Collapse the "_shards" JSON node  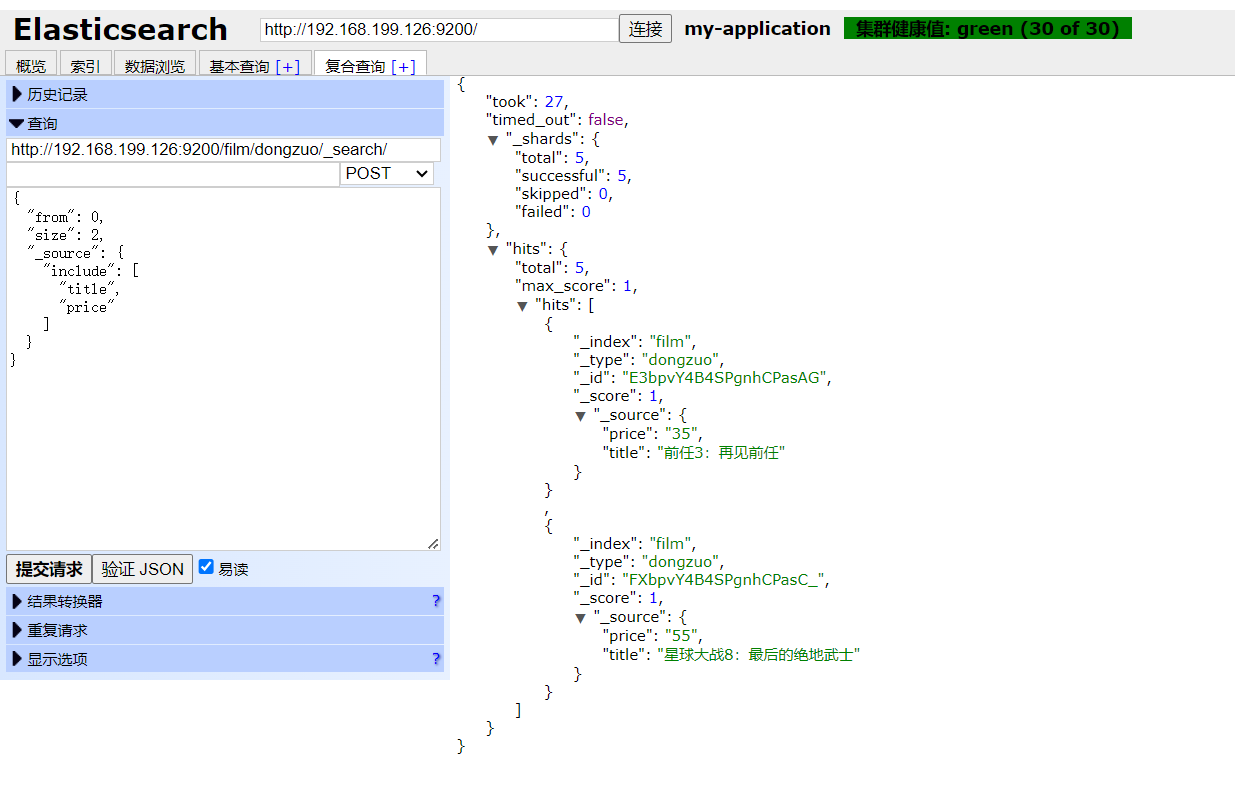[493, 140]
